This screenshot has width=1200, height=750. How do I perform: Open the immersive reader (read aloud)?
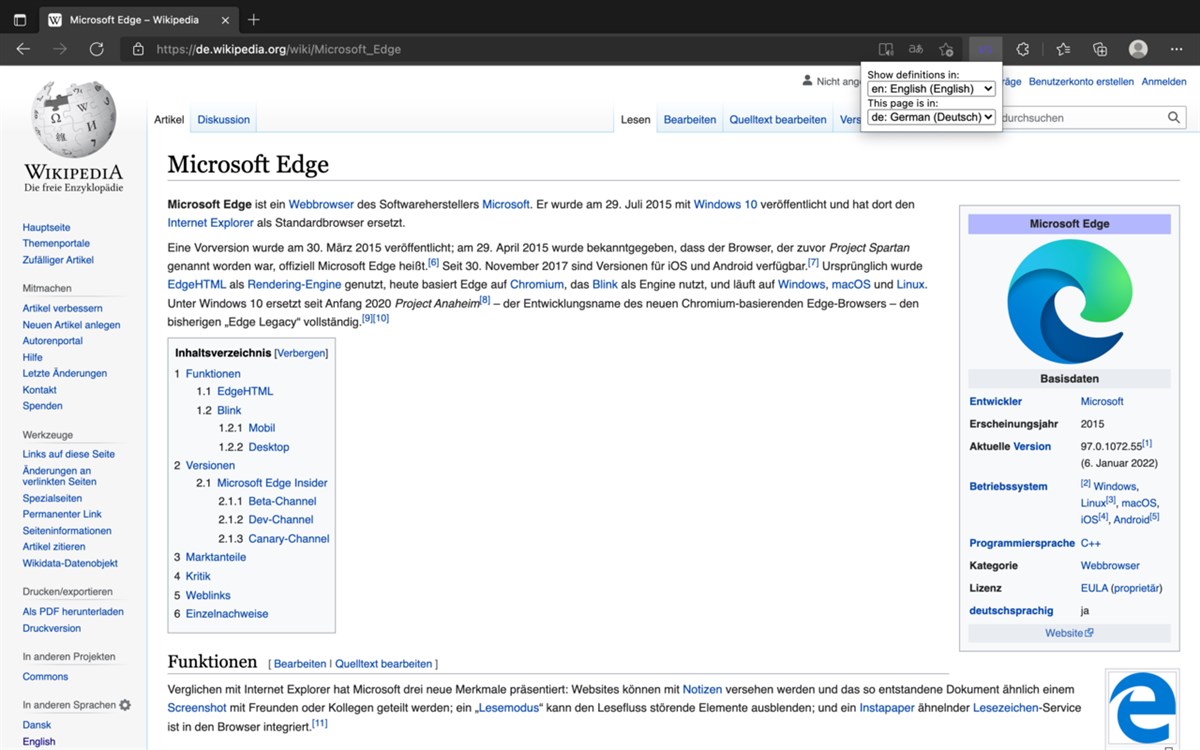pyautogui.click(x=886, y=49)
